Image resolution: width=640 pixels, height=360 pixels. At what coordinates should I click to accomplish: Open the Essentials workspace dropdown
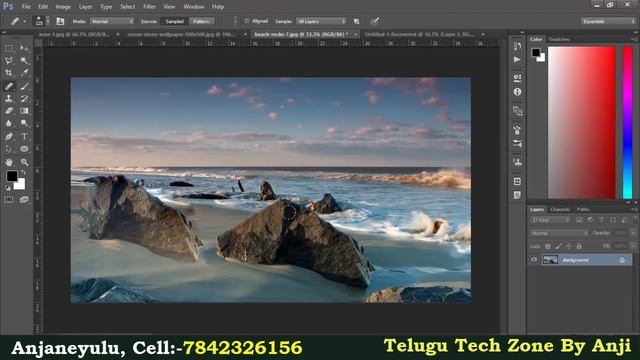(x=608, y=21)
